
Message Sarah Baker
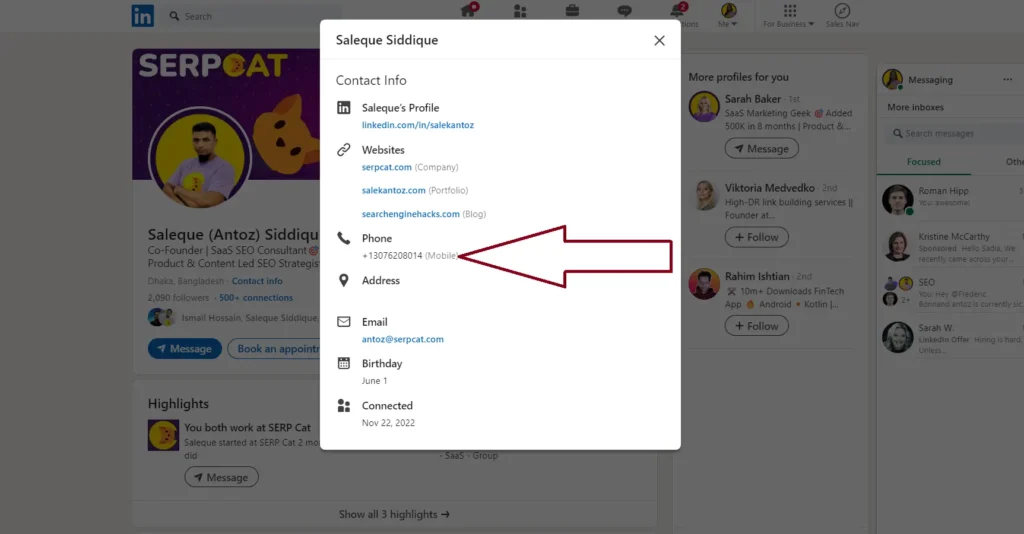[761, 149]
